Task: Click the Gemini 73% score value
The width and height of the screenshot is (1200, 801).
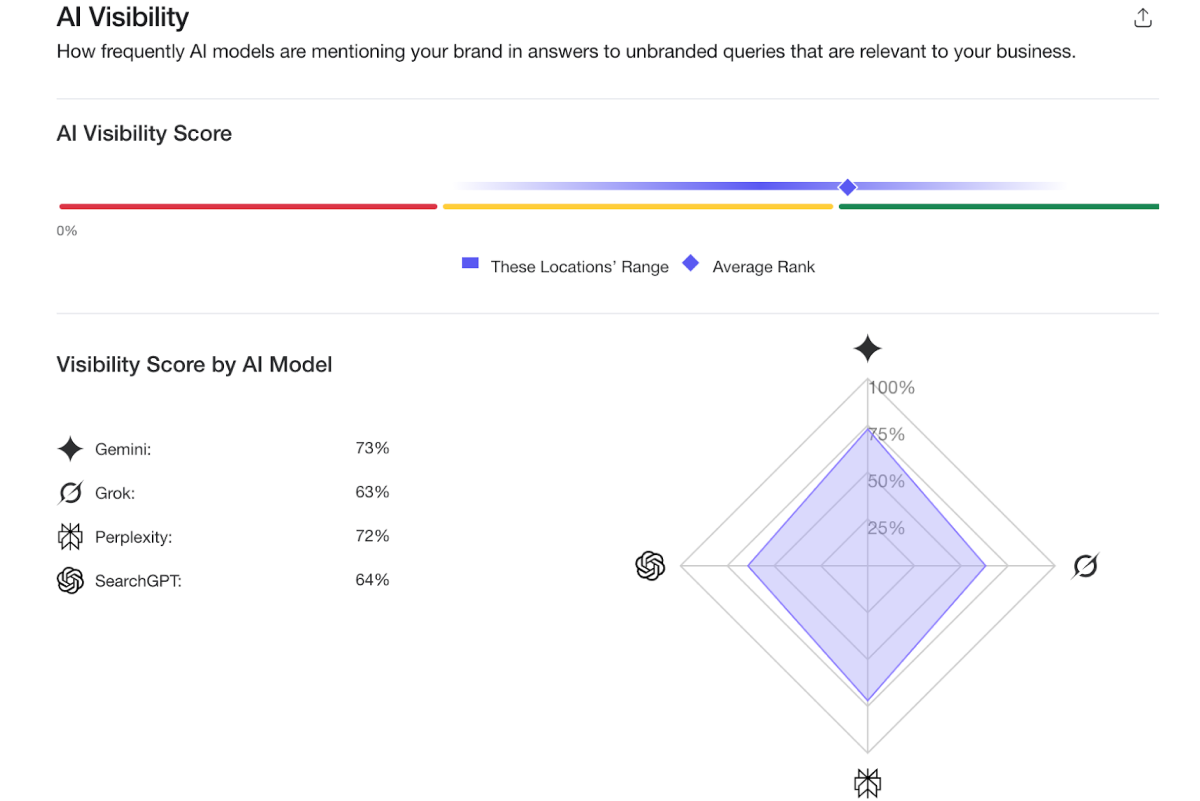Action: 372,448
